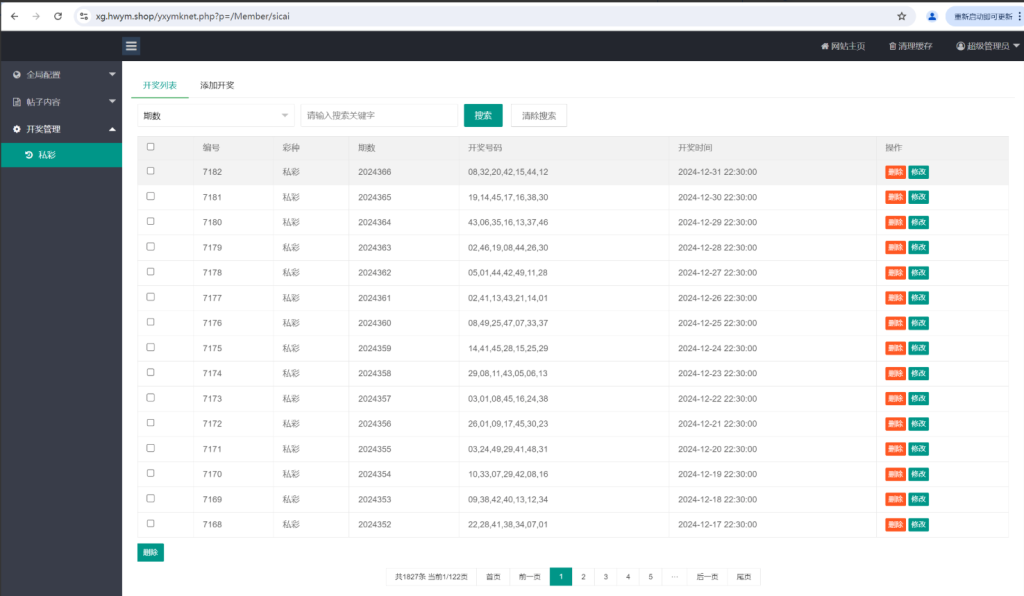Bookmark this page with the star icon
Screen dimensions: 1024x596
tap(901, 16)
